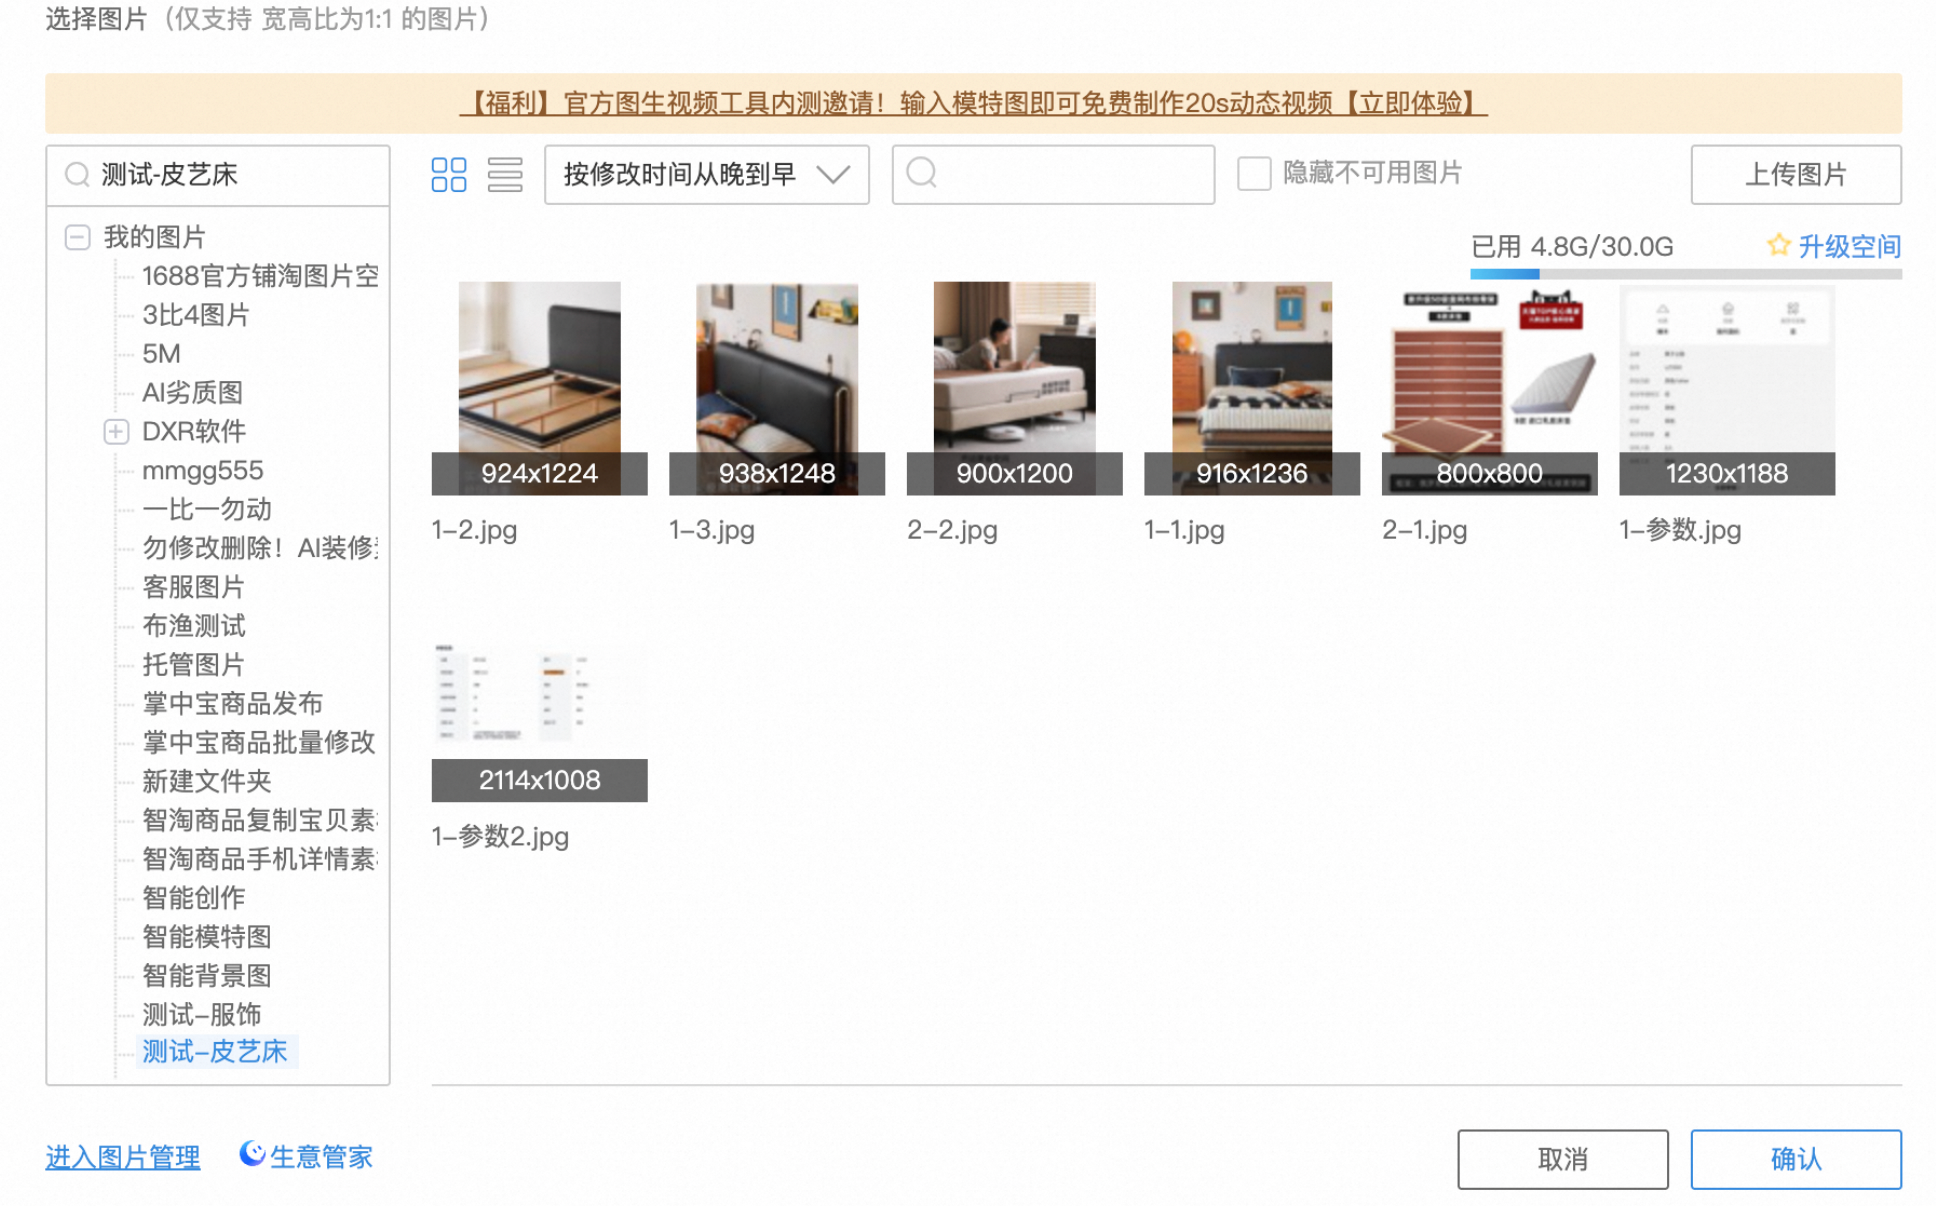
Task: Open folder mmgg555
Action: point(202,470)
